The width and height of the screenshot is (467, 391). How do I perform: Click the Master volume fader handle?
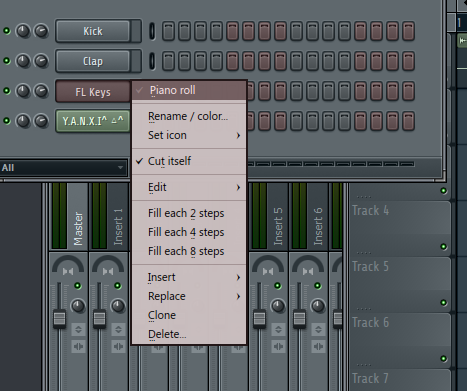(x=60, y=319)
